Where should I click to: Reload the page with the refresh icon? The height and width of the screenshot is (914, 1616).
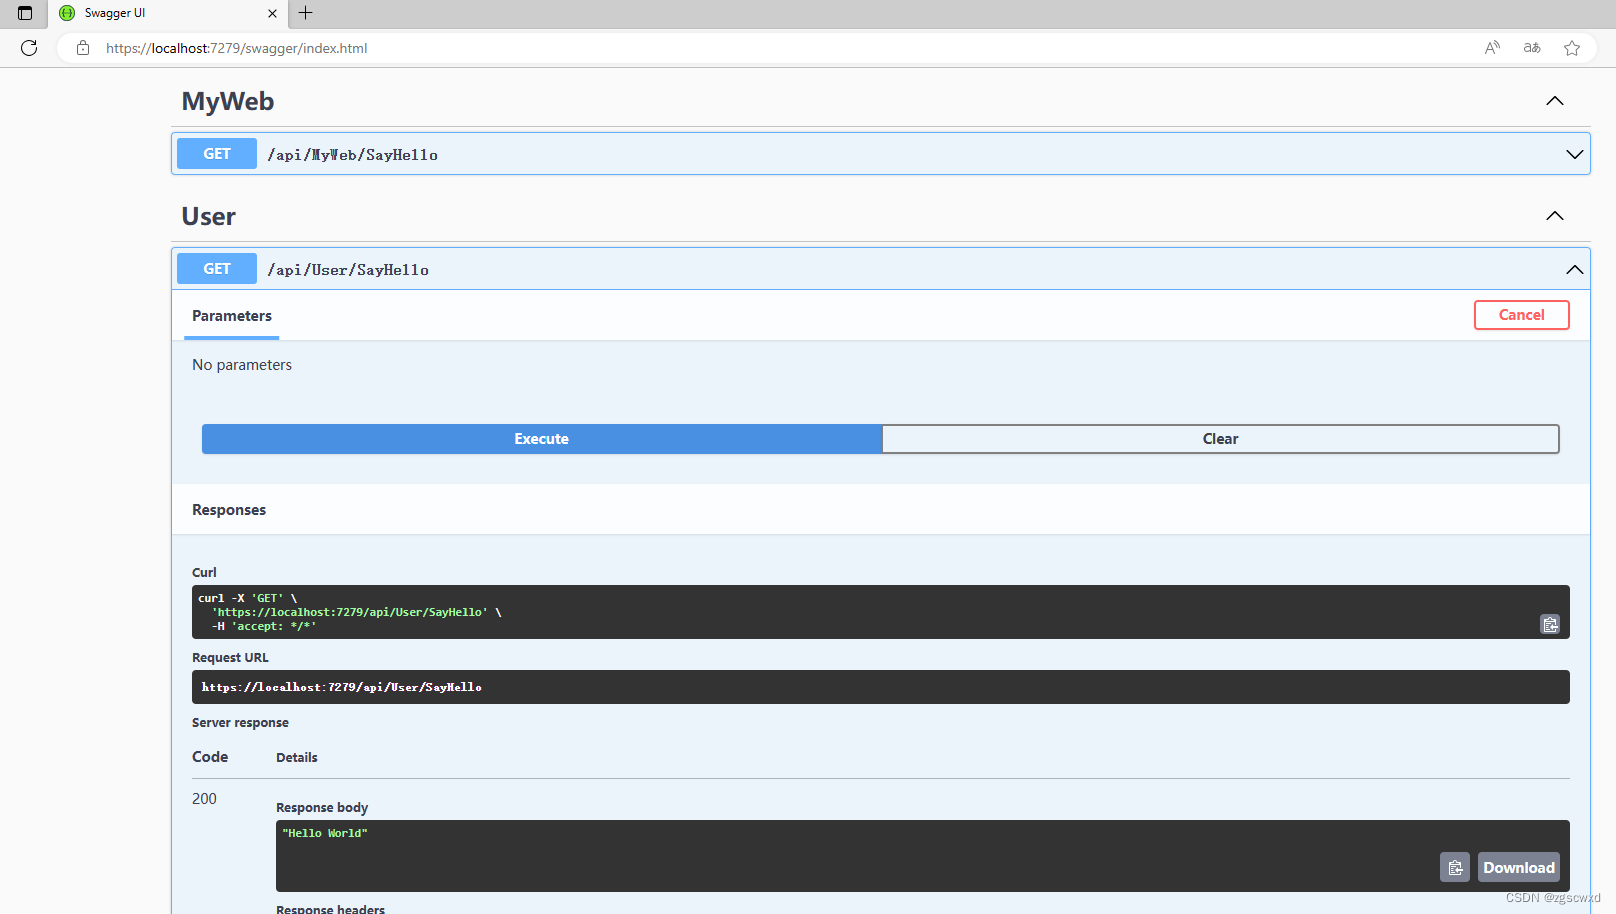[29, 48]
